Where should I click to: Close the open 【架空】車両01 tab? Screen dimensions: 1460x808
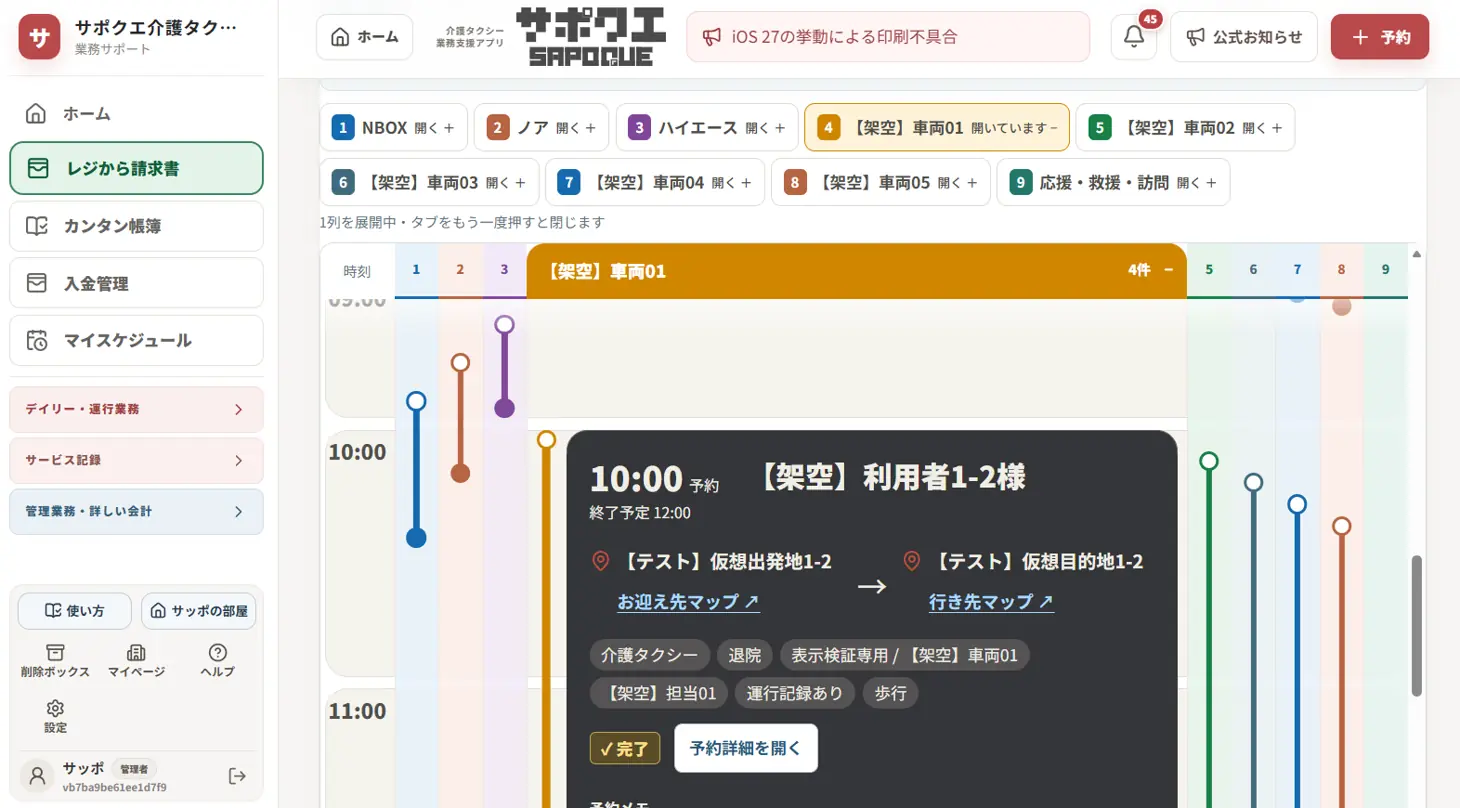(937, 127)
